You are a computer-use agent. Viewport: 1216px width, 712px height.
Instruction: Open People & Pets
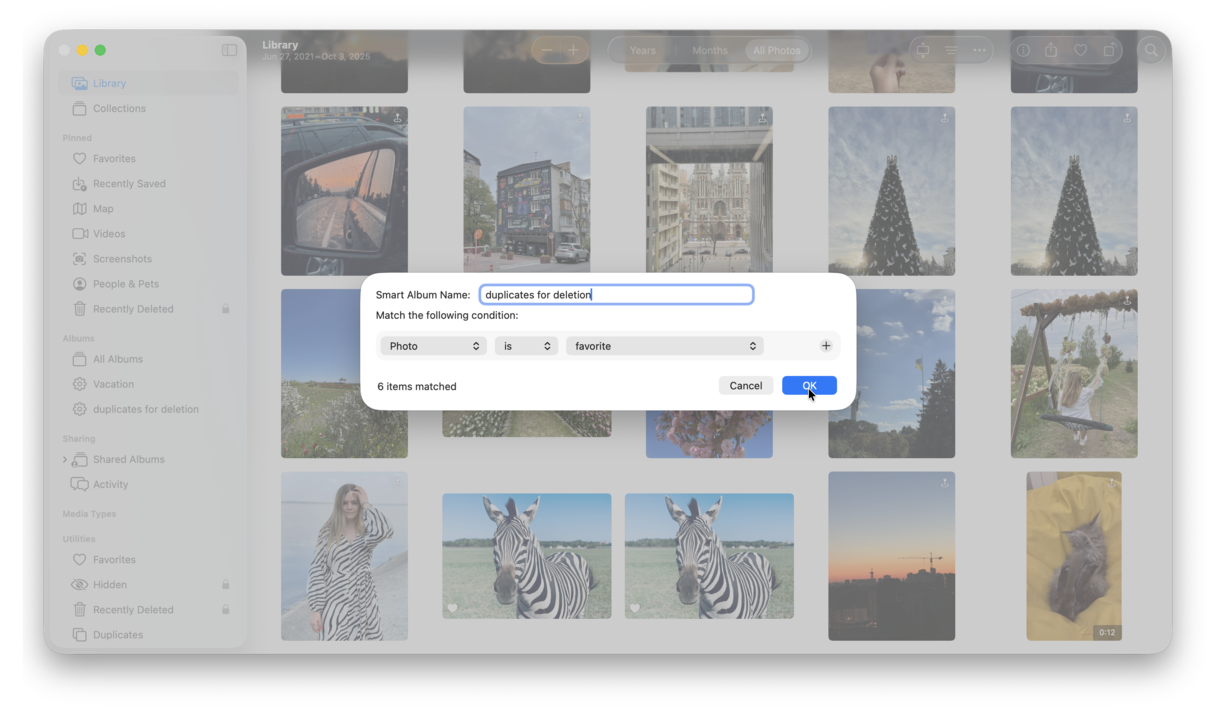tap(125, 283)
